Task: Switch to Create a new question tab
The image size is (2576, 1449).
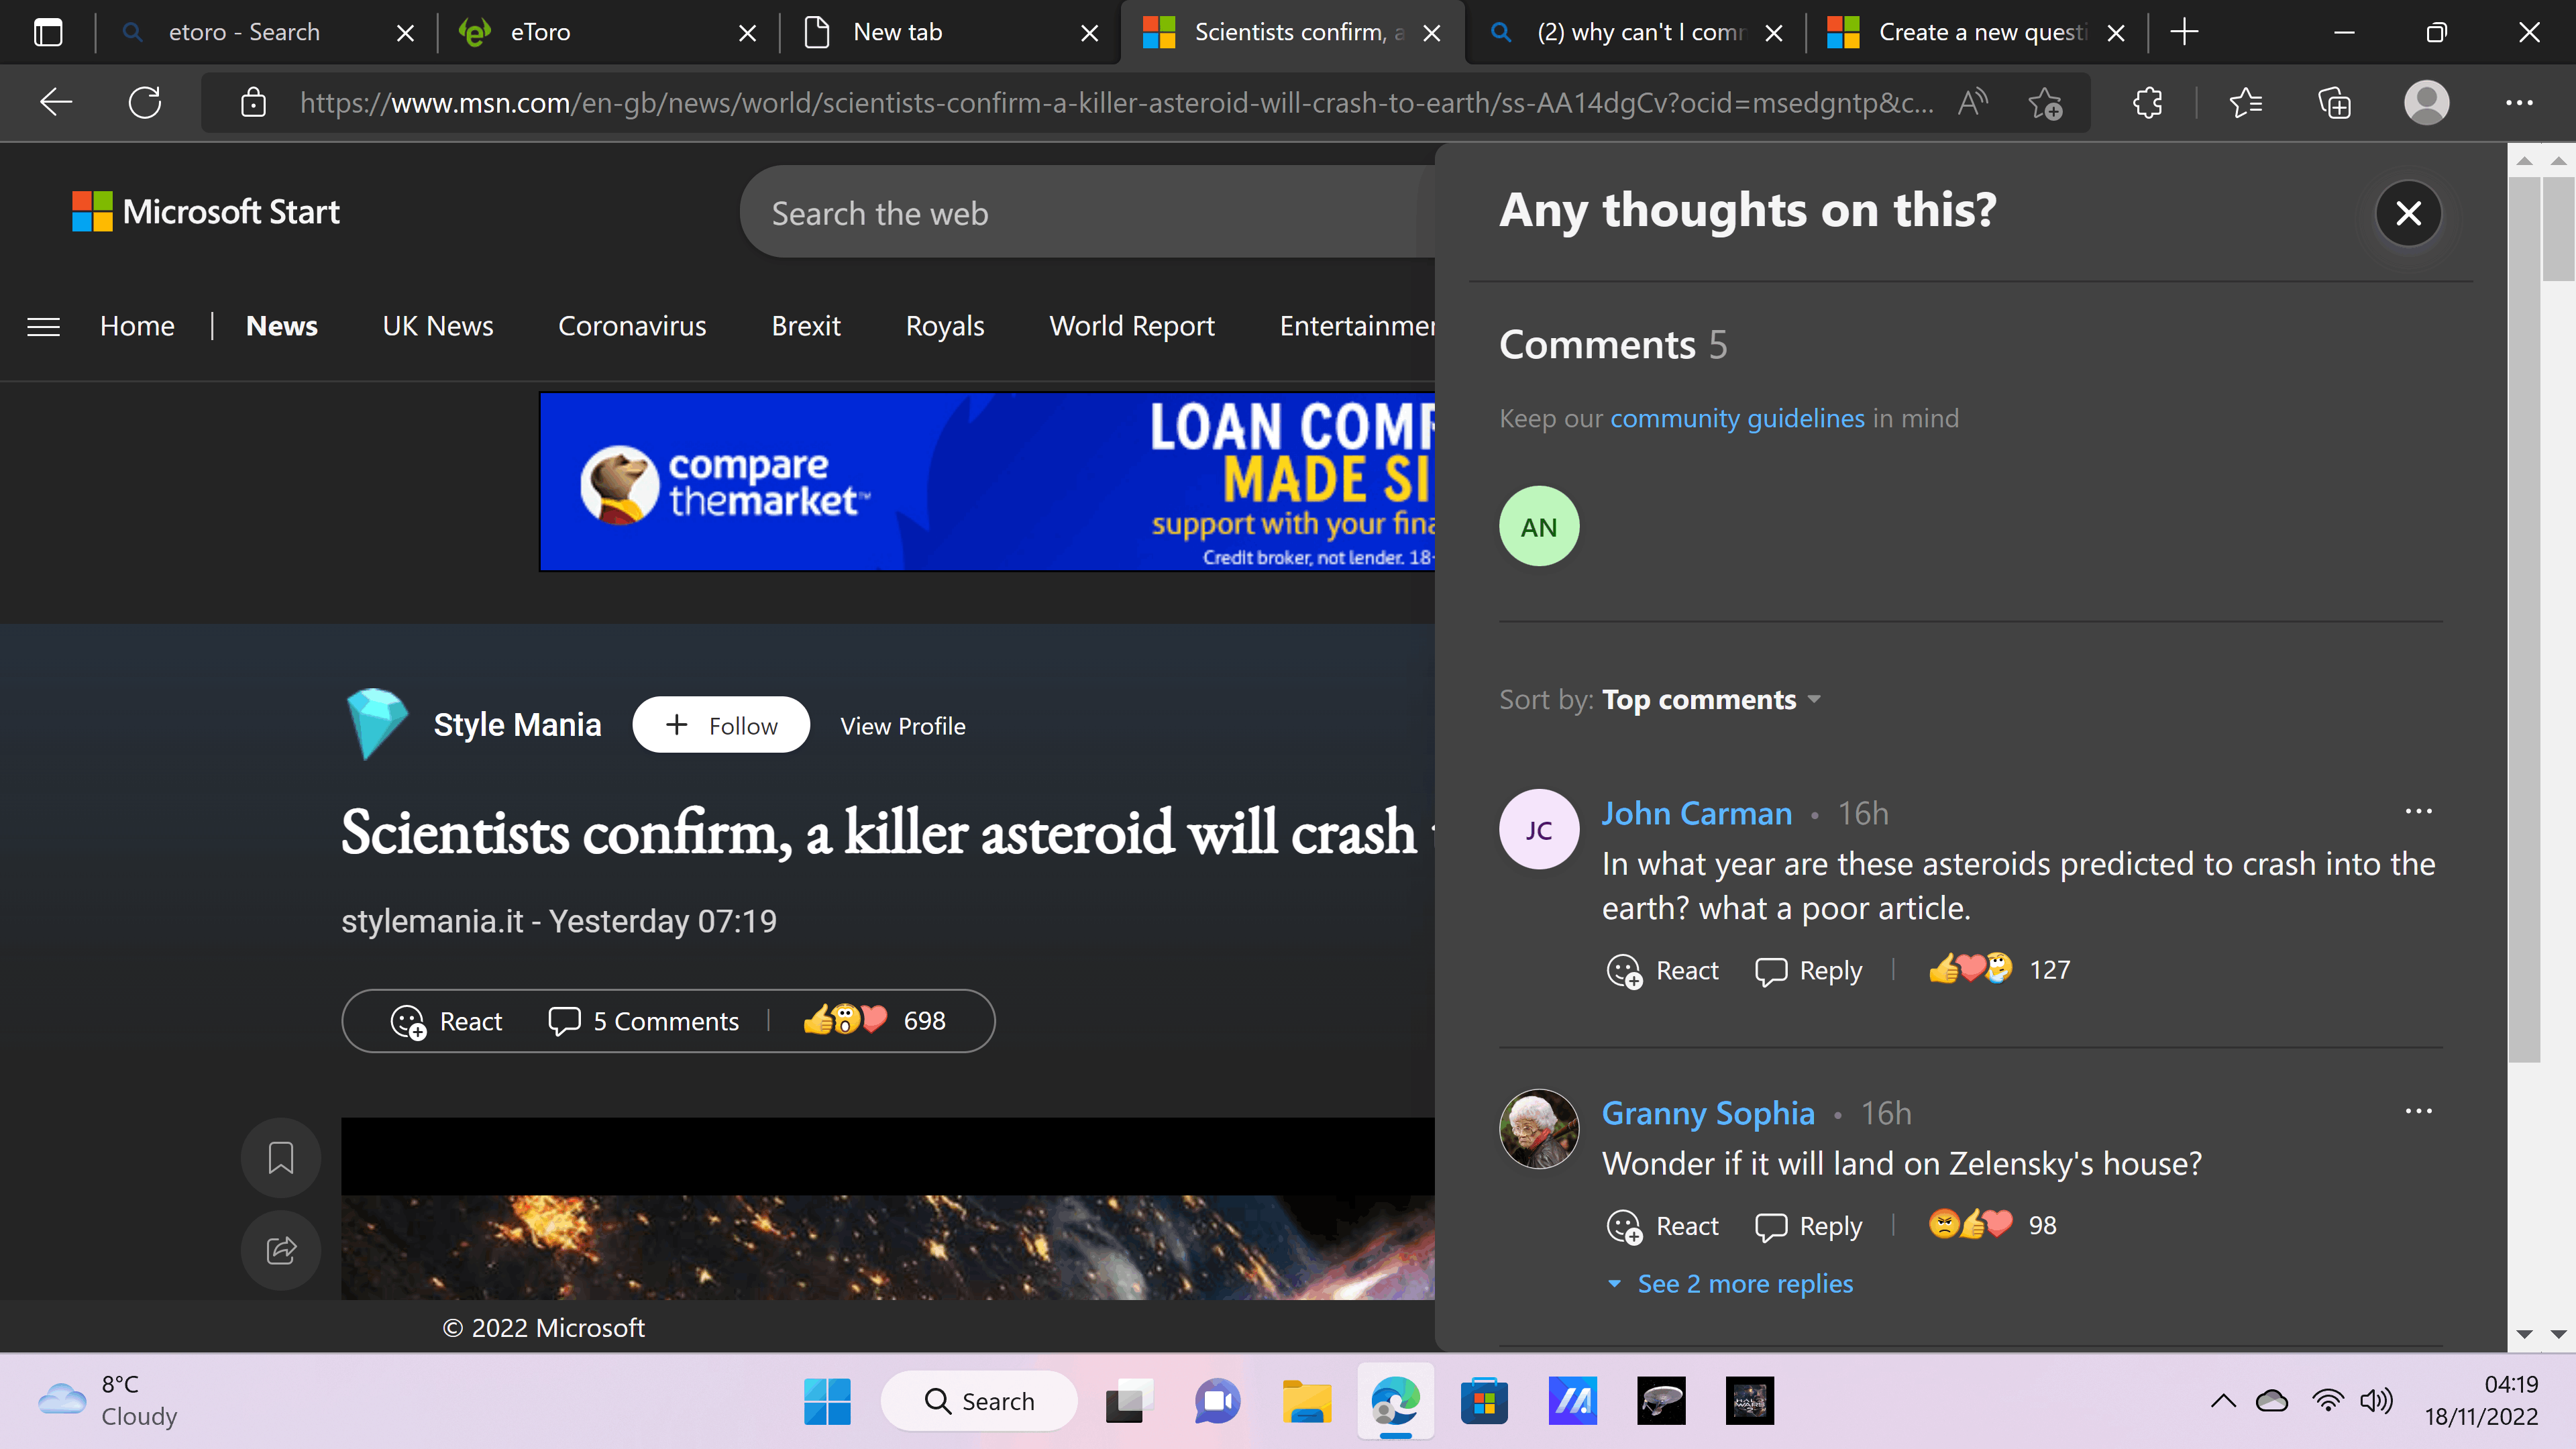Action: 1975,32
